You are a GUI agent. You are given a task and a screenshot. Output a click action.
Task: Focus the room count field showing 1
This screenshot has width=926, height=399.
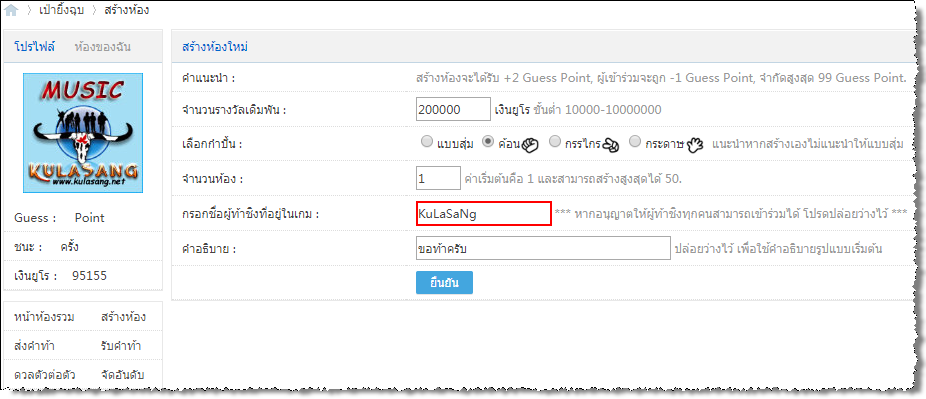[438, 178]
